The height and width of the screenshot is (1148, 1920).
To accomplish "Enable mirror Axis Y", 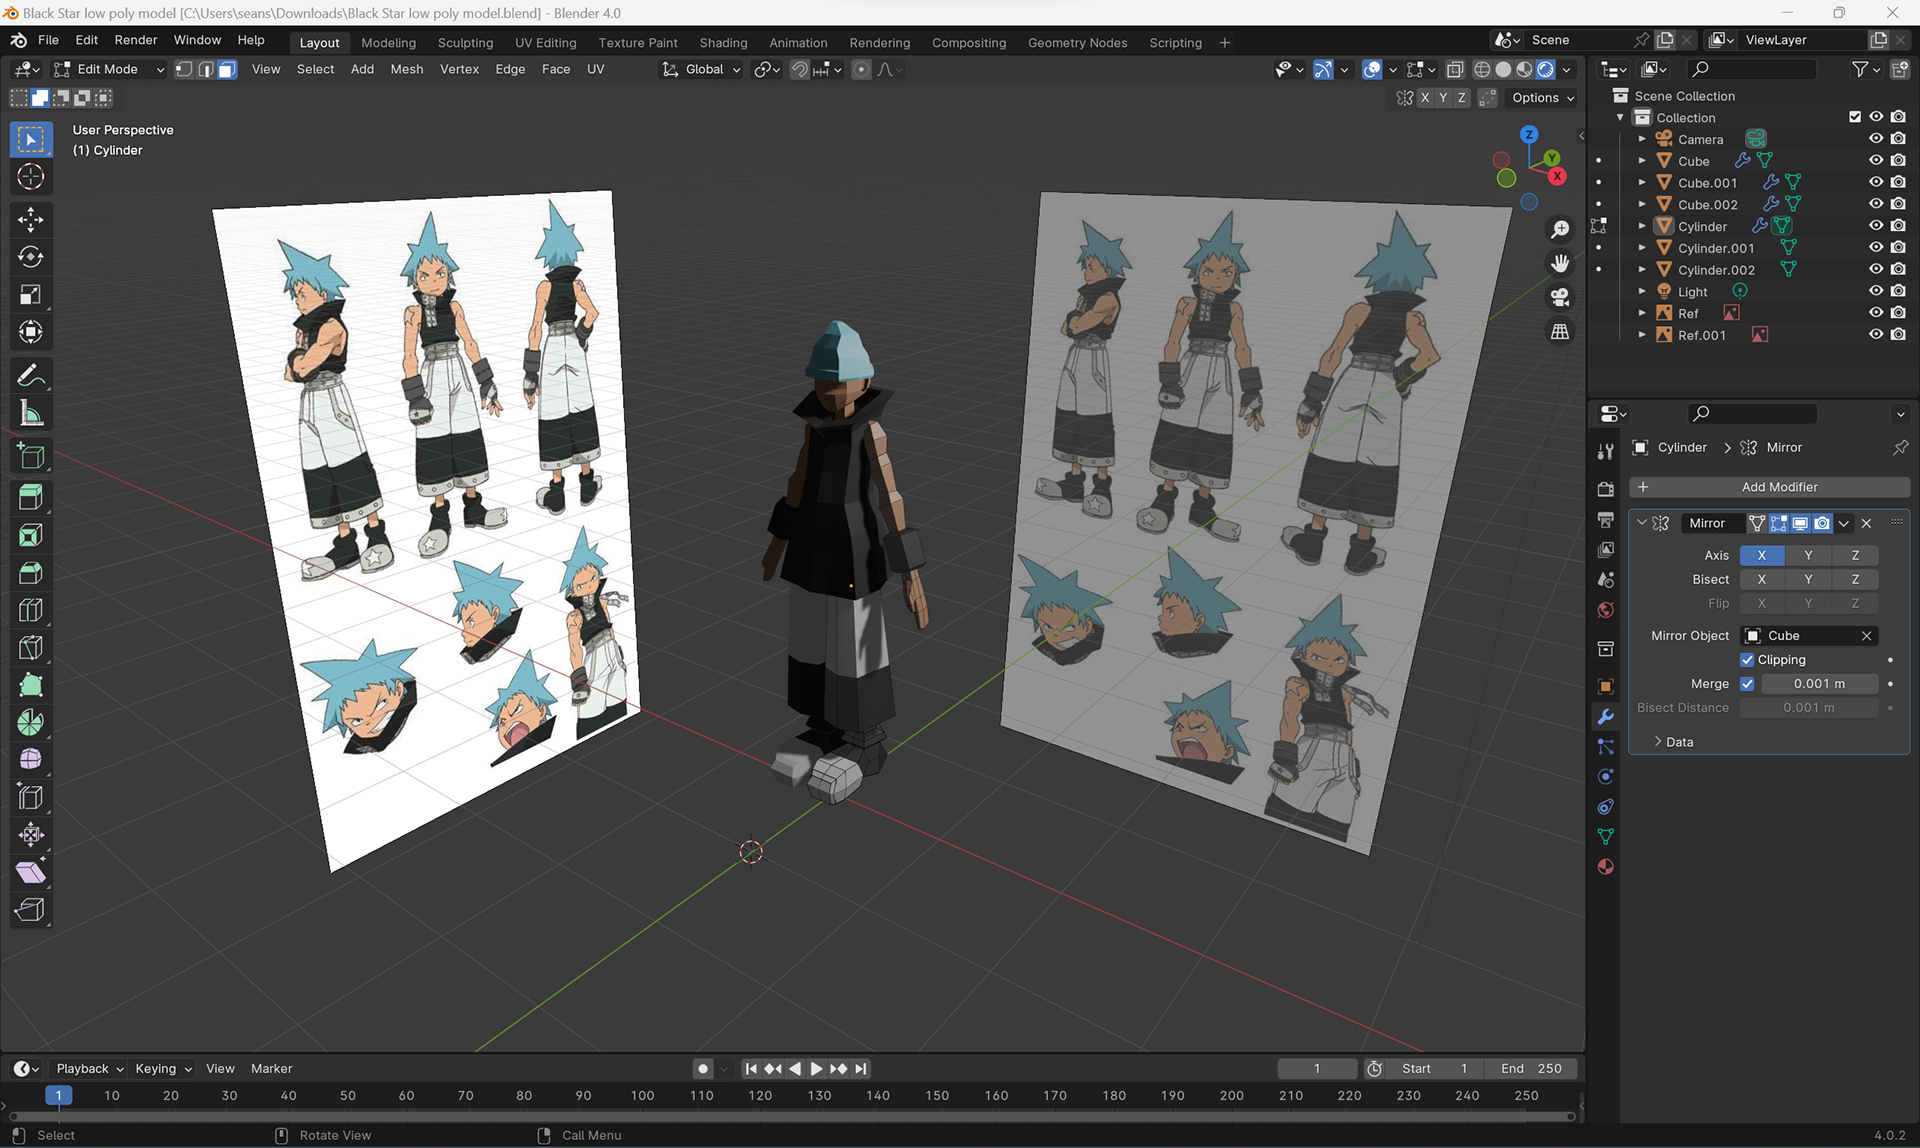I will [x=1808, y=555].
